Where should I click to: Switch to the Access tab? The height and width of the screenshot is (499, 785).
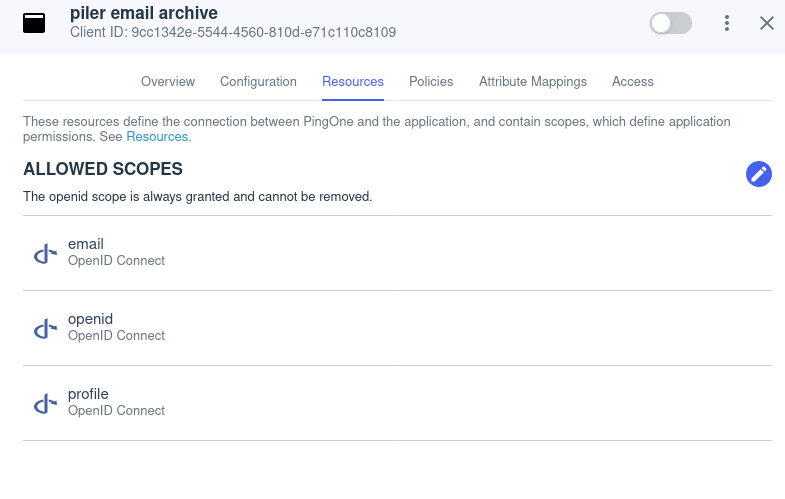(633, 82)
